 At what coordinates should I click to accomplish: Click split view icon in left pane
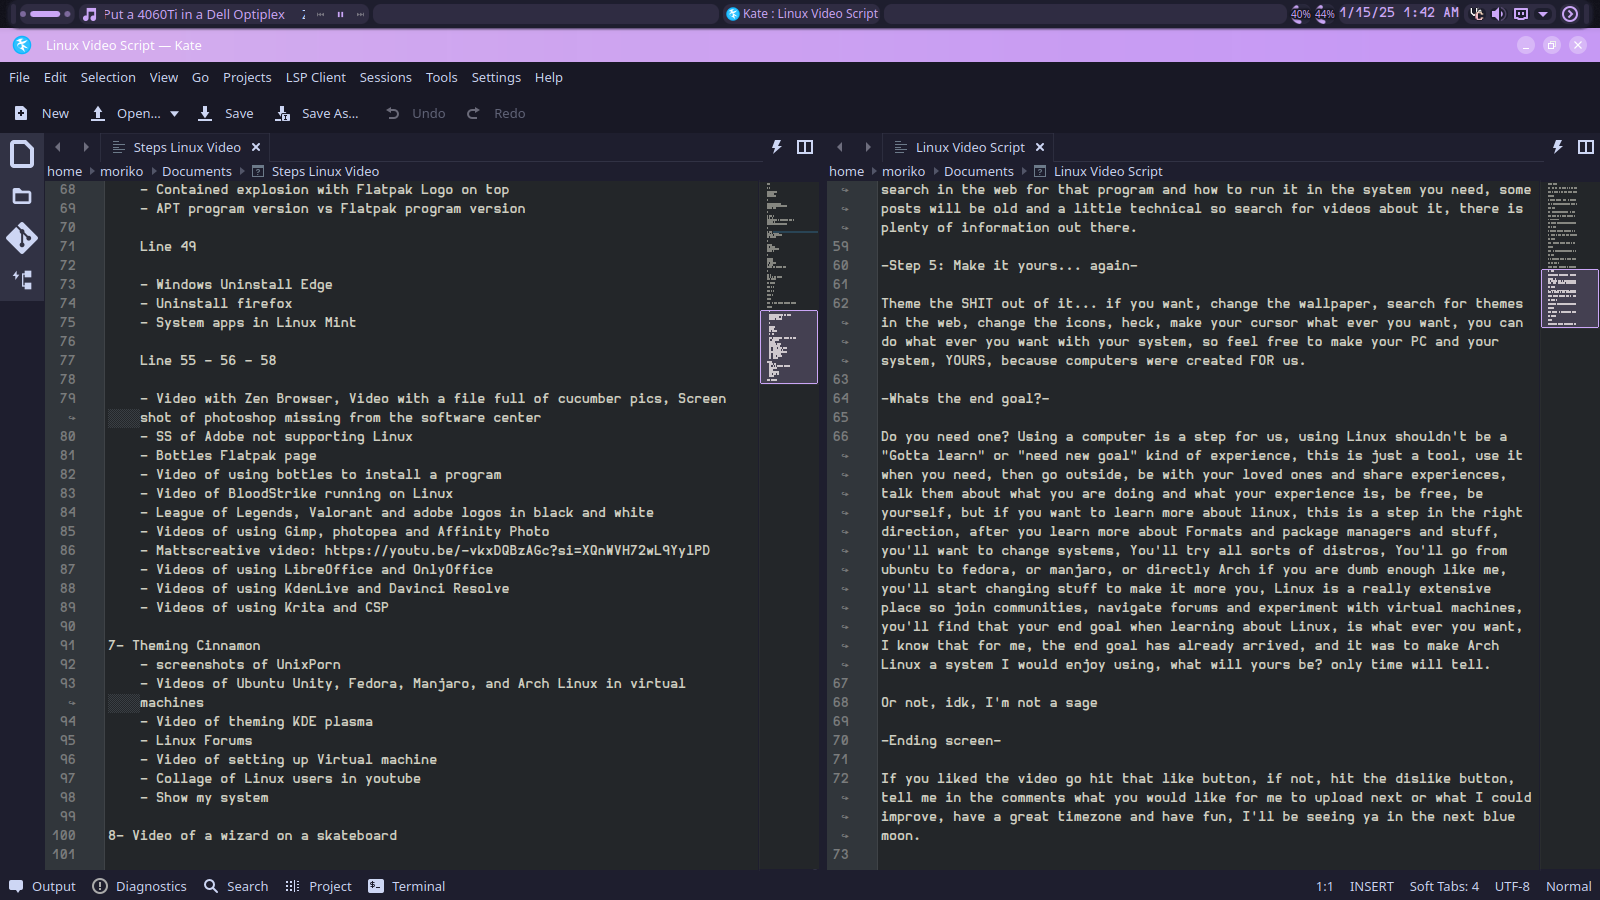coord(805,147)
